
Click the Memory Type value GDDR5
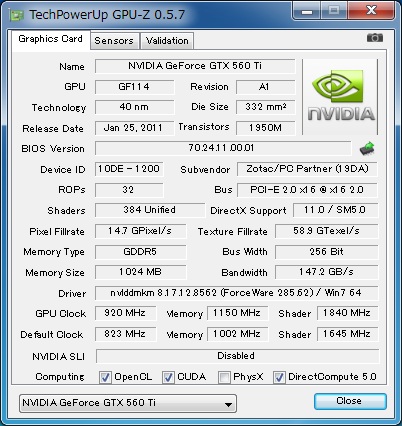[x=141, y=252]
